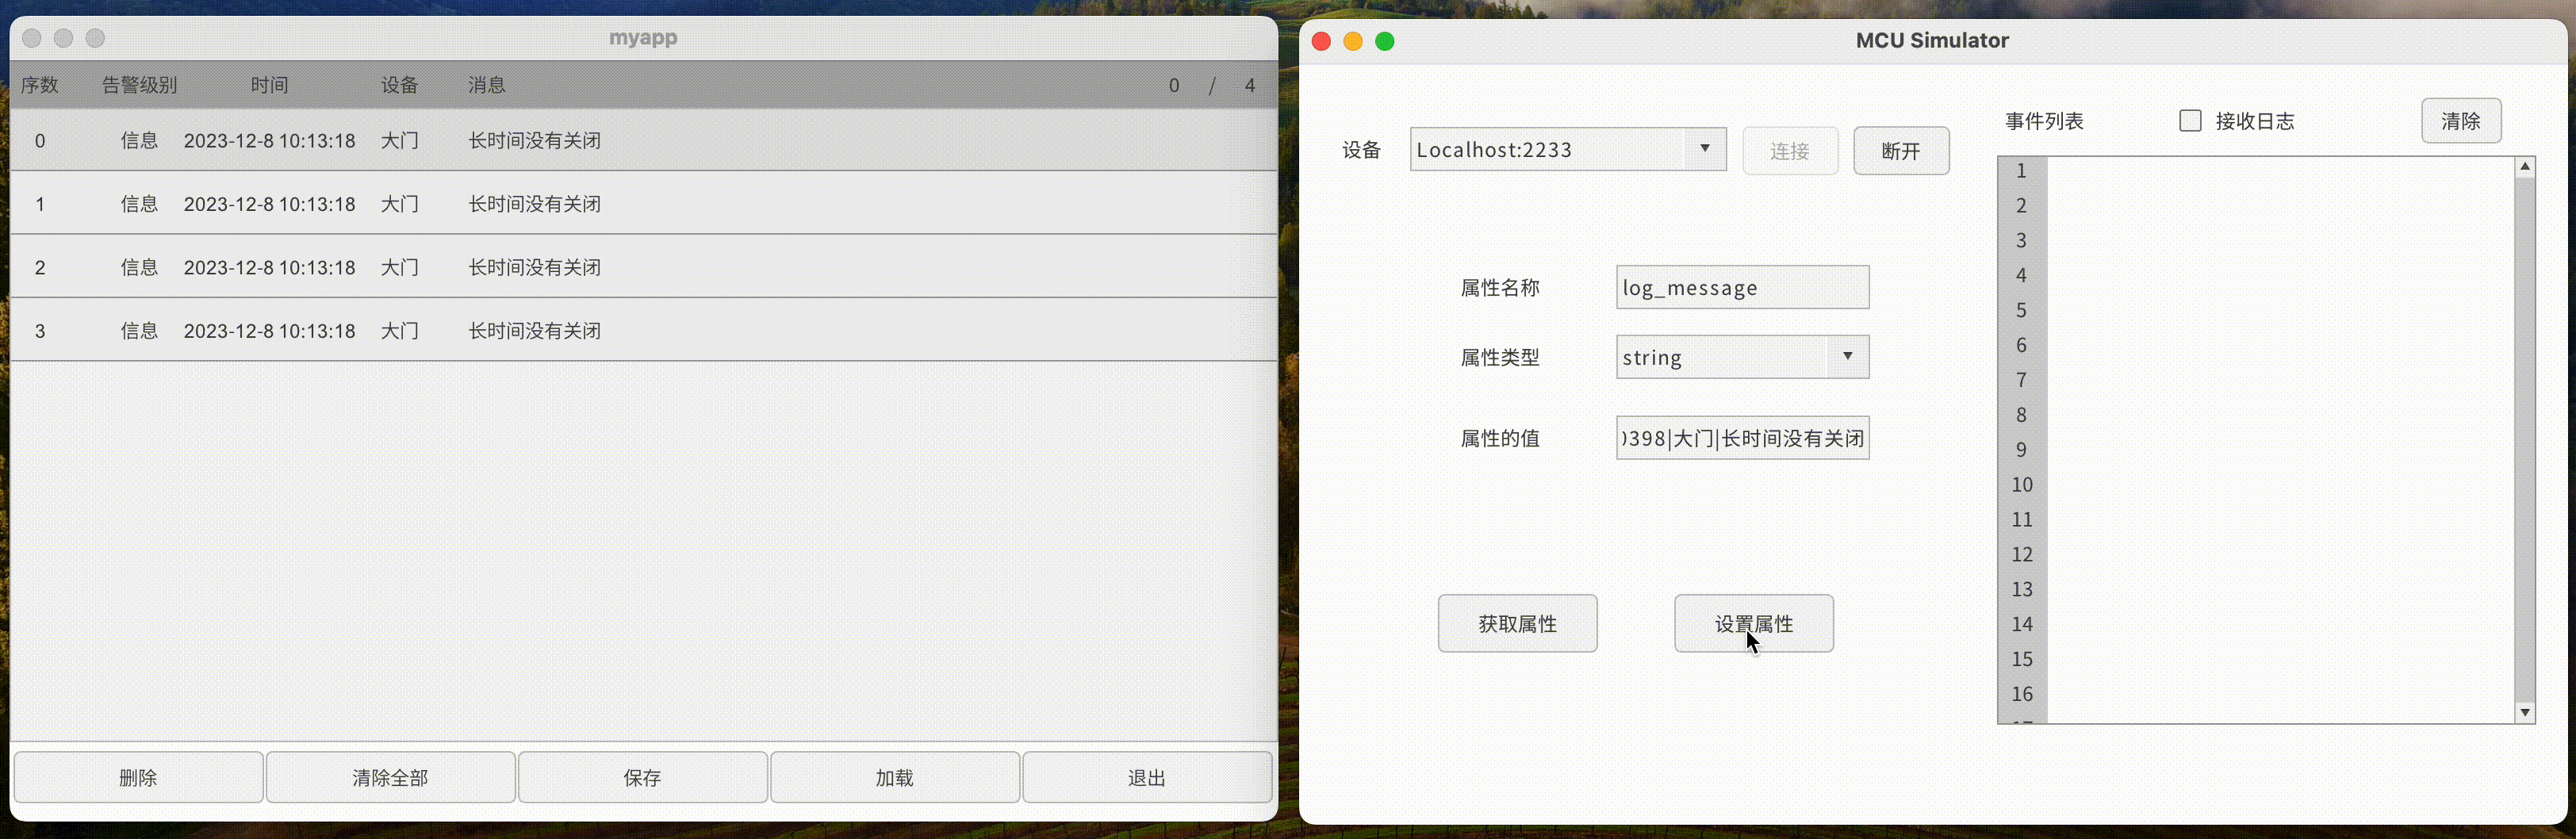This screenshot has height=839, width=2576.
Task: Click the 消息 column header
Action: [x=486, y=85]
